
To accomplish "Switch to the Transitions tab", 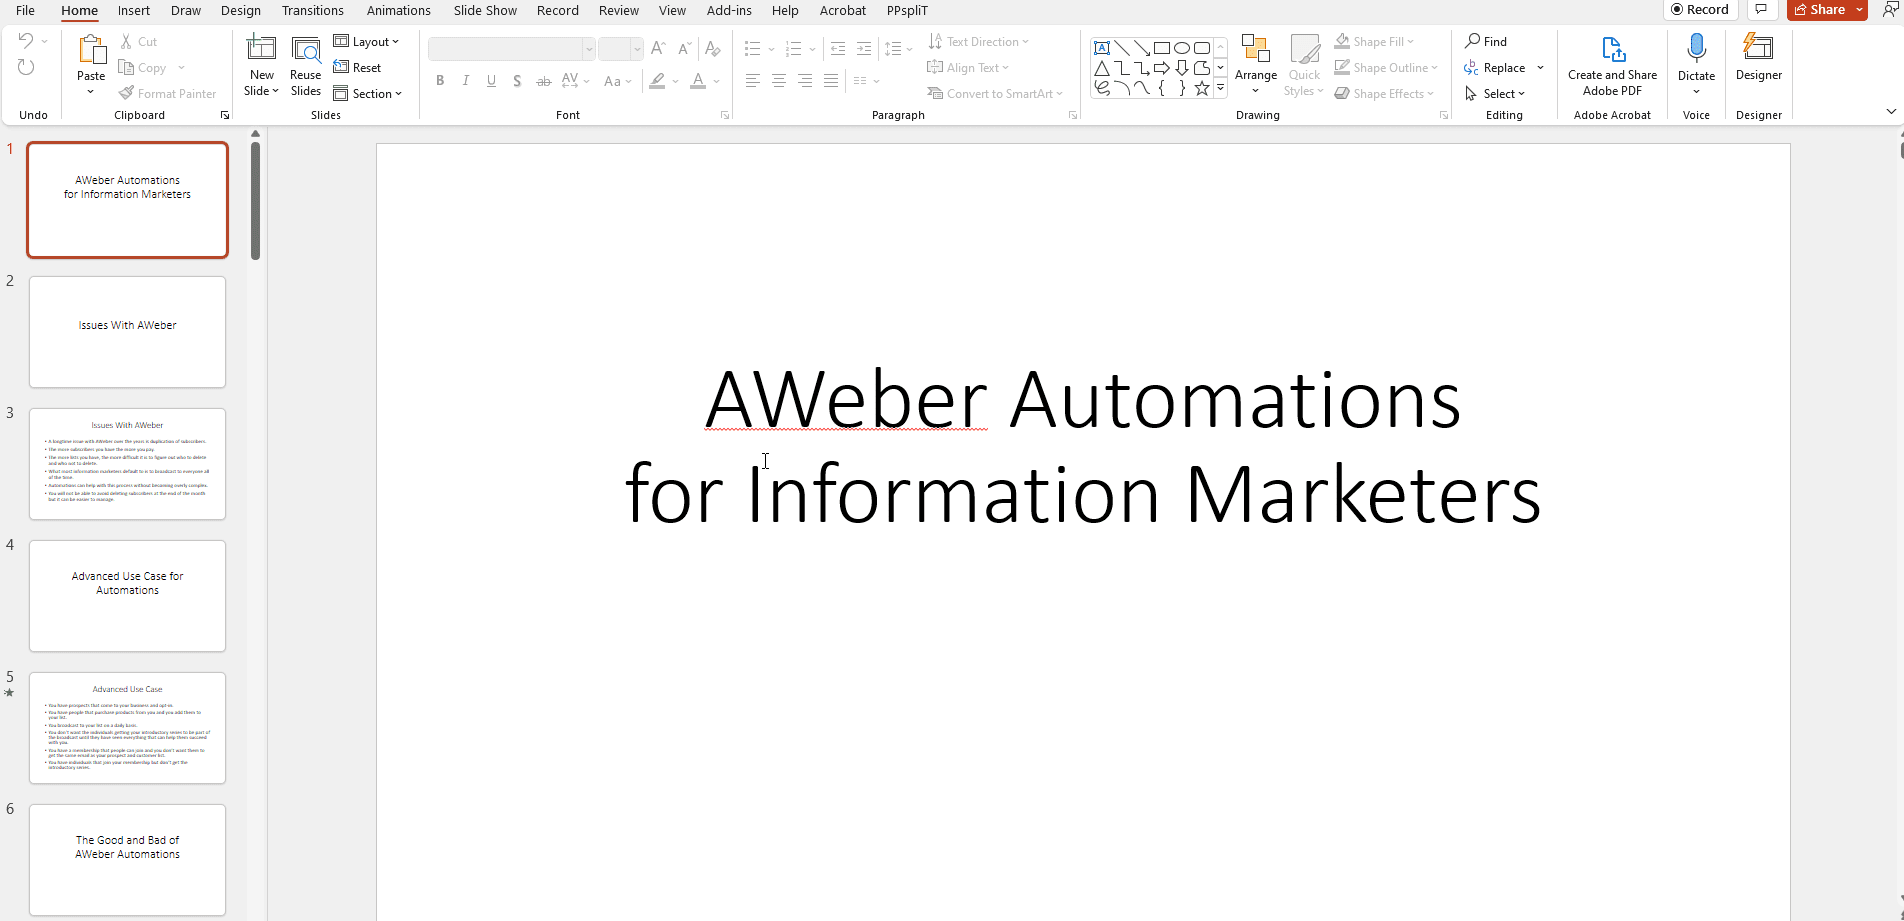I will pyautogui.click(x=312, y=10).
